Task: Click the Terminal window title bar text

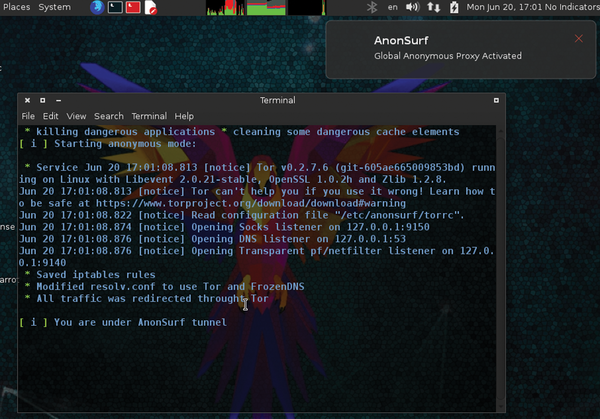Action: 277,100
